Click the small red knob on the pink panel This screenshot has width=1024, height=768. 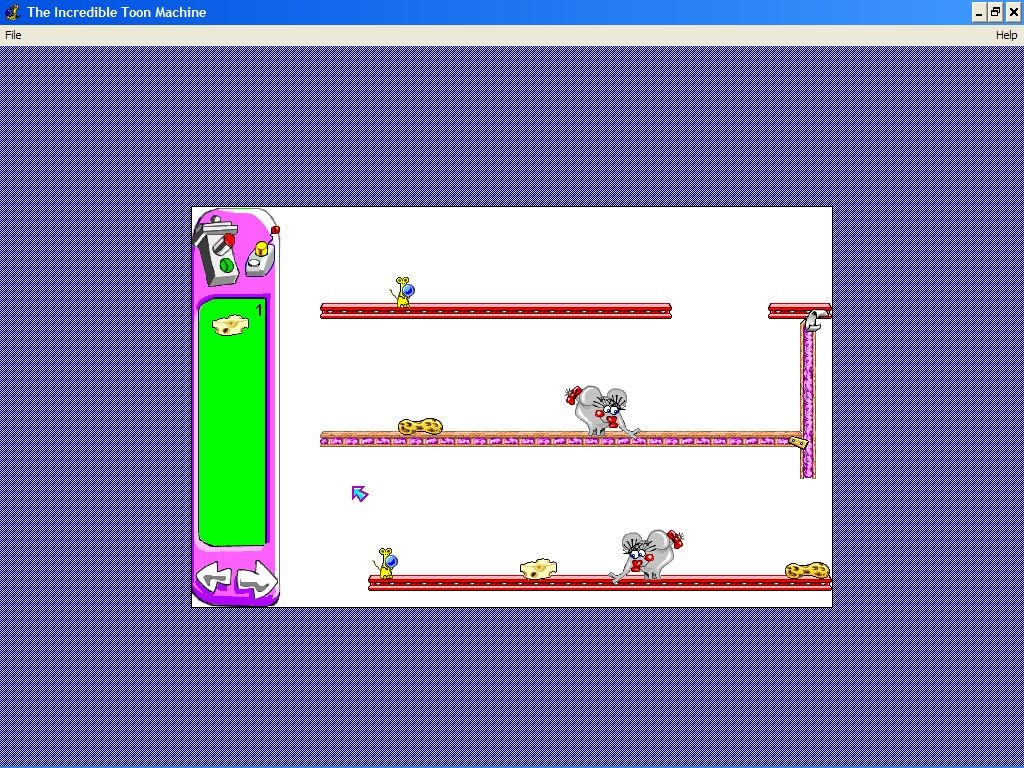275,230
